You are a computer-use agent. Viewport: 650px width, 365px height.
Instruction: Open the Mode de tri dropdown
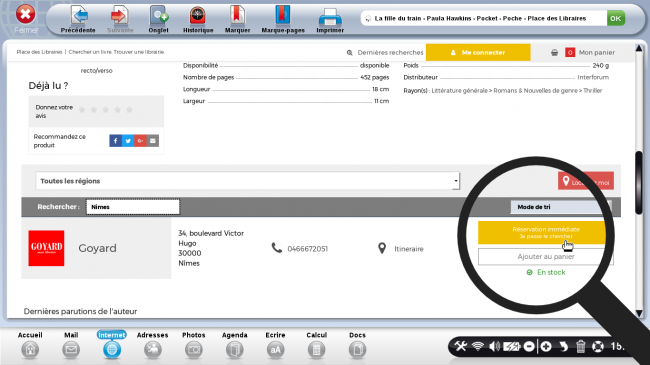(560, 207)
